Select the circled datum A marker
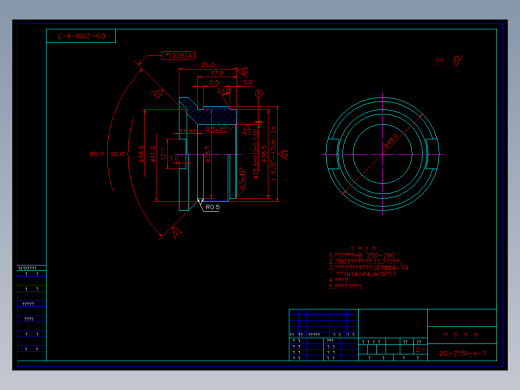This screenshot has height=390, width=520. click(x=259, y=94)
